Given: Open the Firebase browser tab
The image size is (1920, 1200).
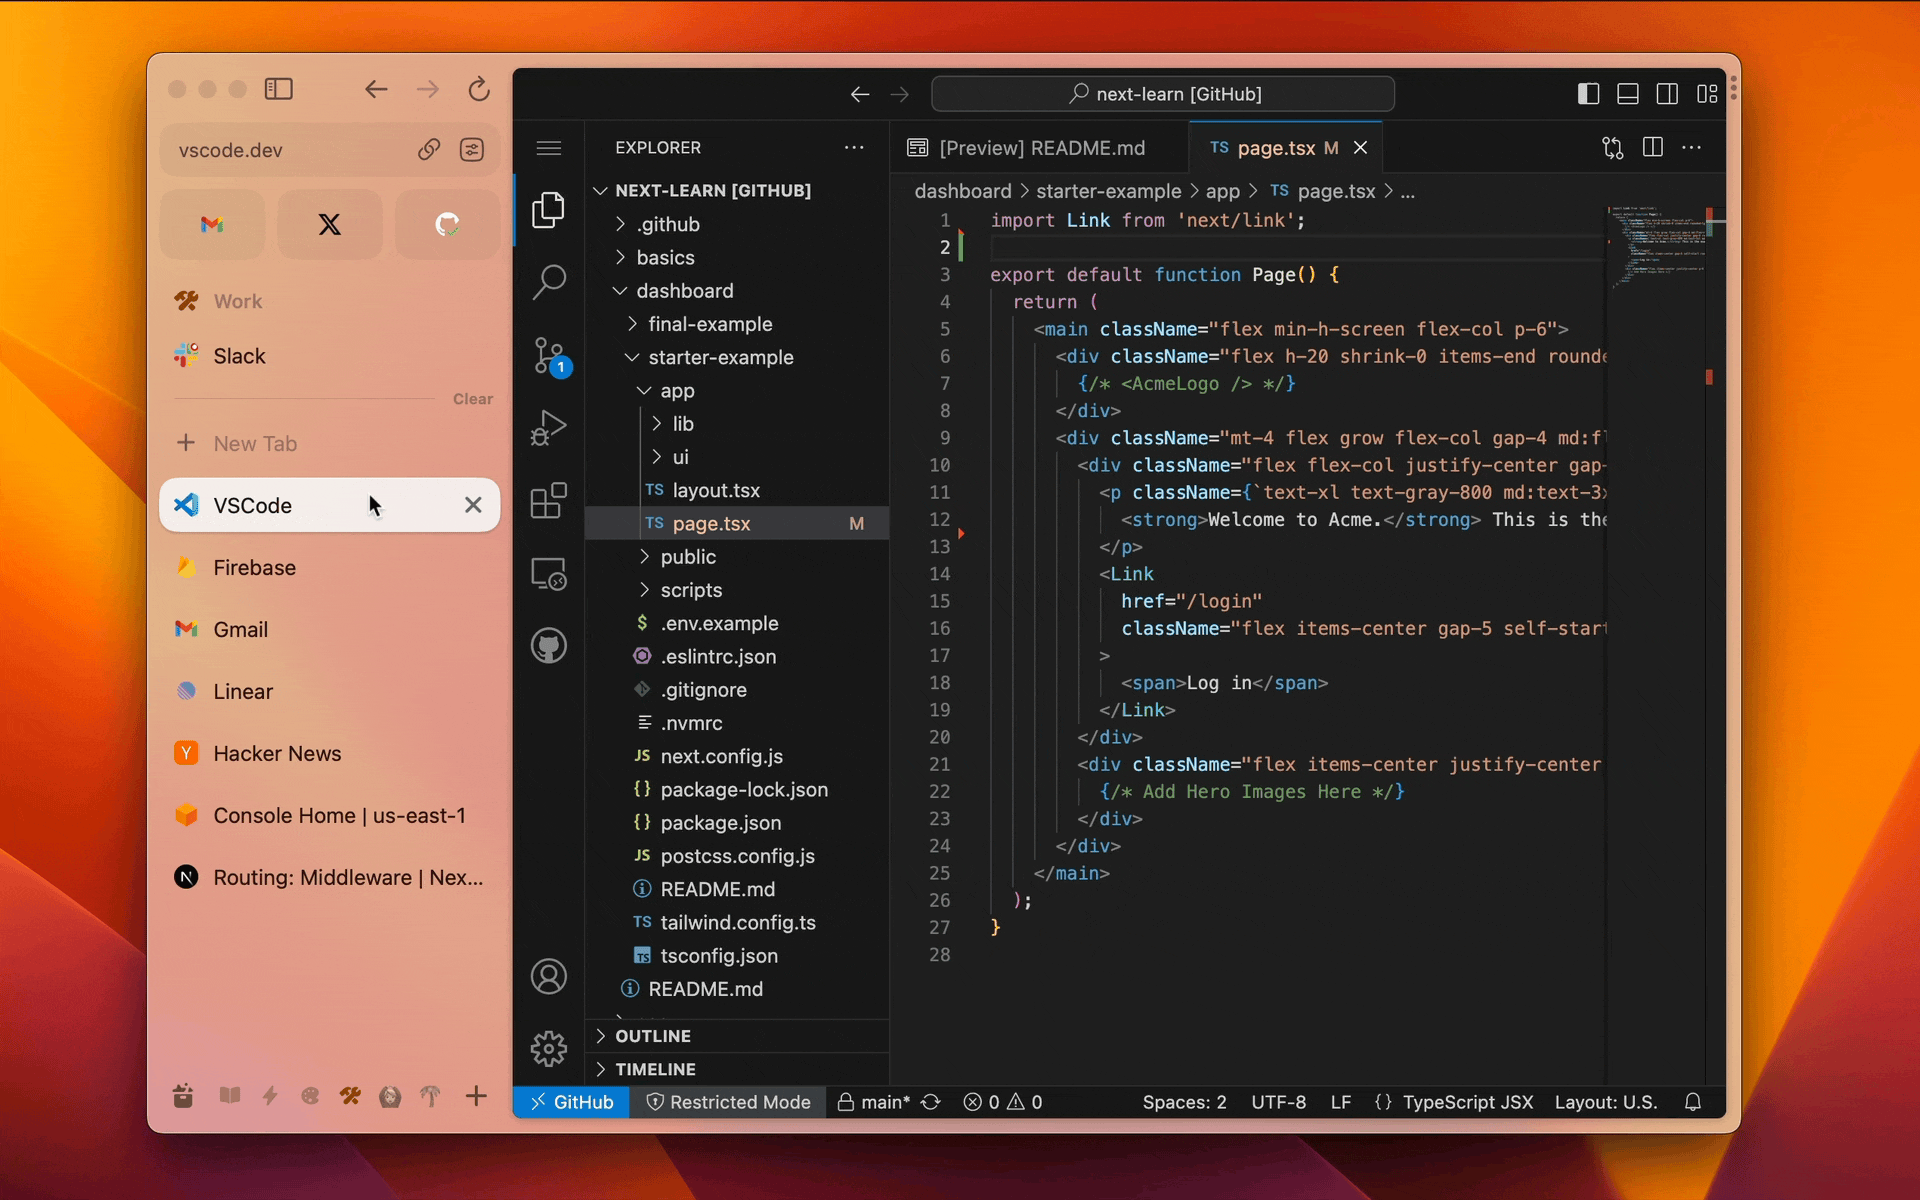Looking at the screenshot, I should 329,567.
